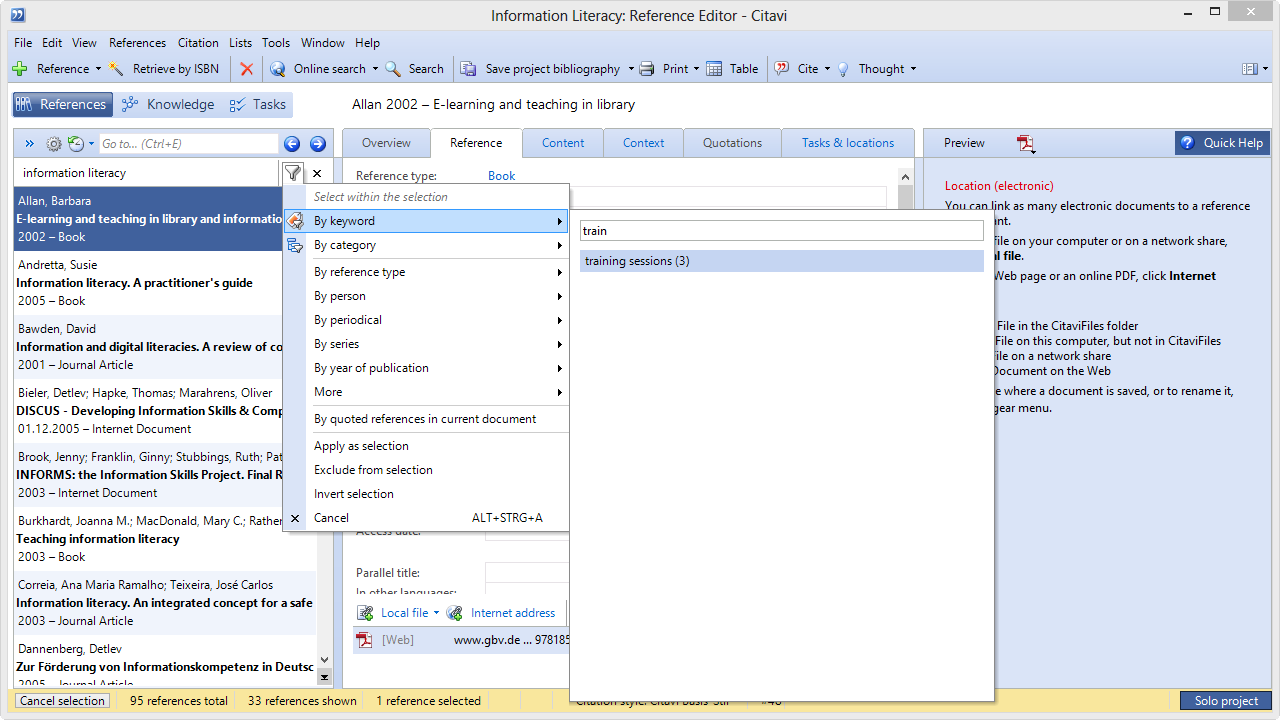Click the Solo project button
The image size is (1280, 720).
[x=1226, y=701]
